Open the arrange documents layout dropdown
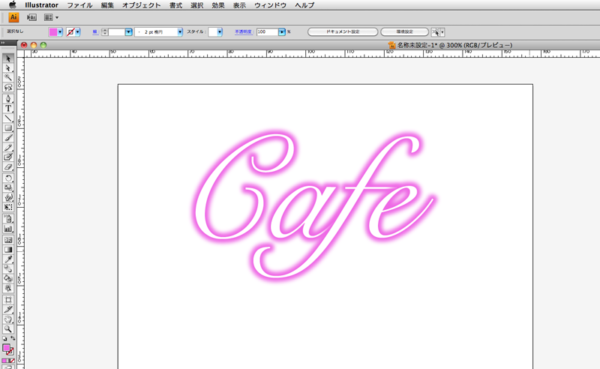Screen dimensions: 600x369 [51, 17]
